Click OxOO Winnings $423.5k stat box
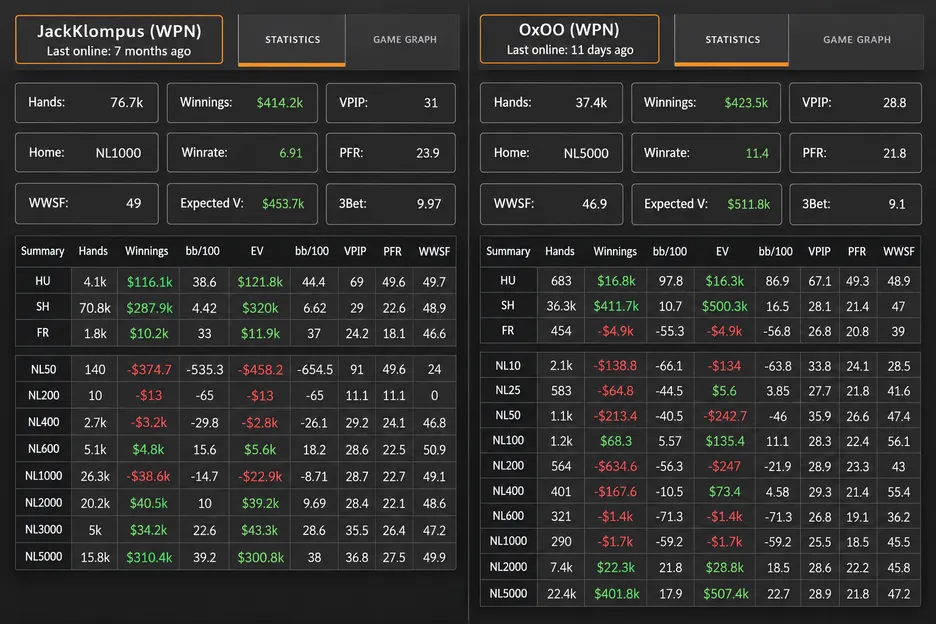The width and height of the screenshot is (936, 624). pyautogui.click(x=706, y=103)
